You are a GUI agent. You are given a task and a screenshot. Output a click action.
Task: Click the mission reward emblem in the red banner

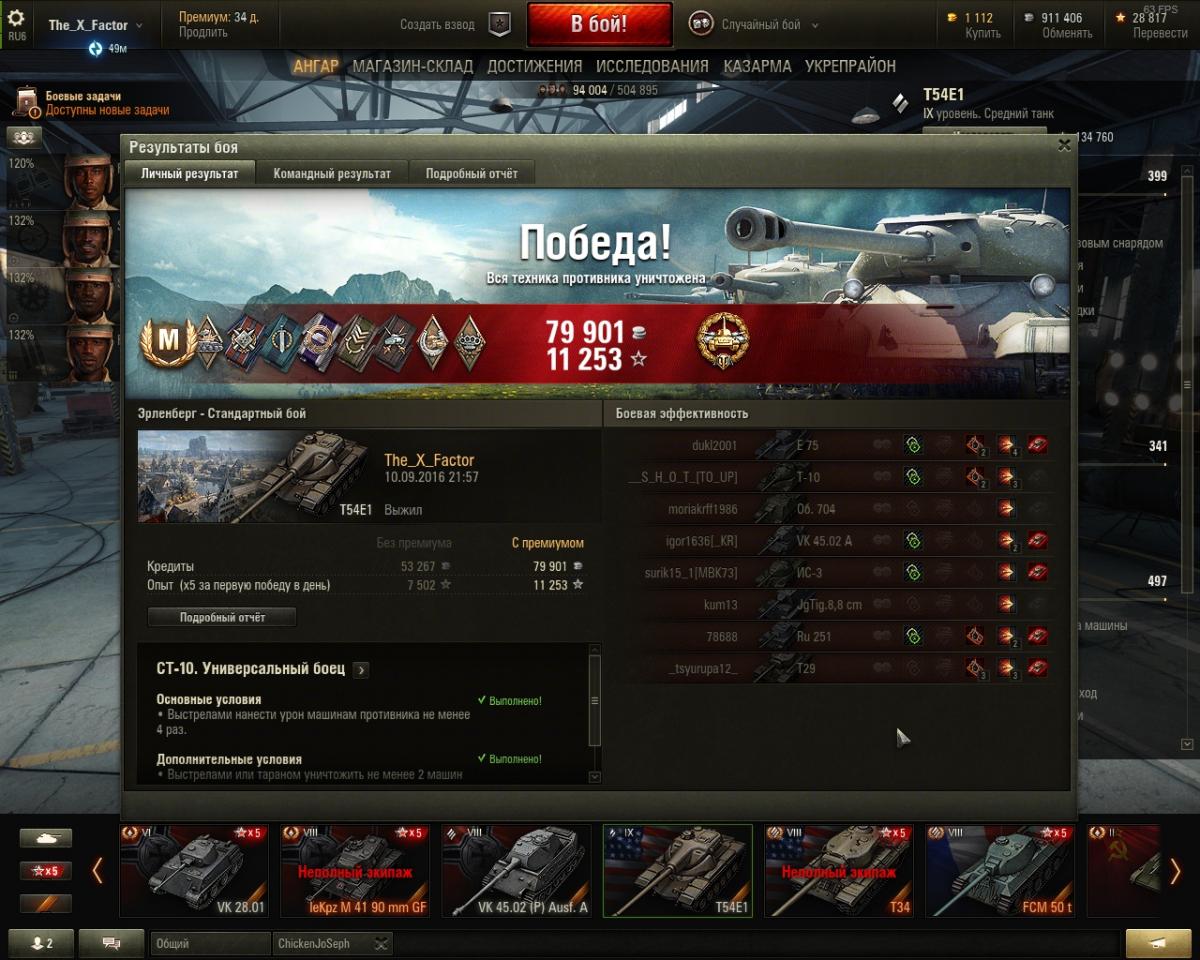tap(722, 341)
